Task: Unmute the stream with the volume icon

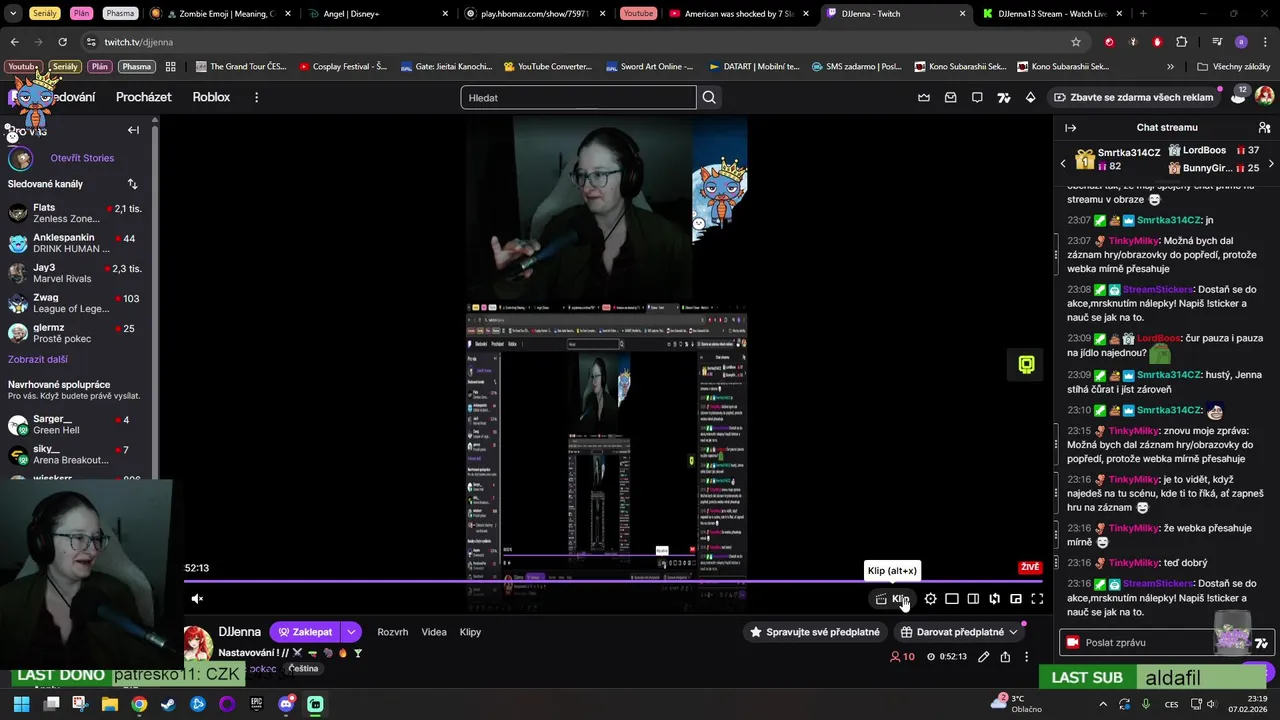Action: pyautogui.click(x=197, y=599)
